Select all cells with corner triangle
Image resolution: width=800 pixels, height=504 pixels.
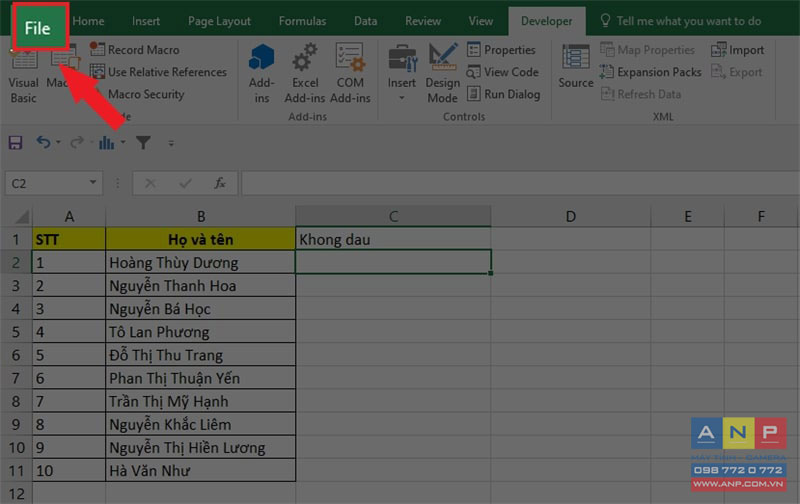pos(21,217)
